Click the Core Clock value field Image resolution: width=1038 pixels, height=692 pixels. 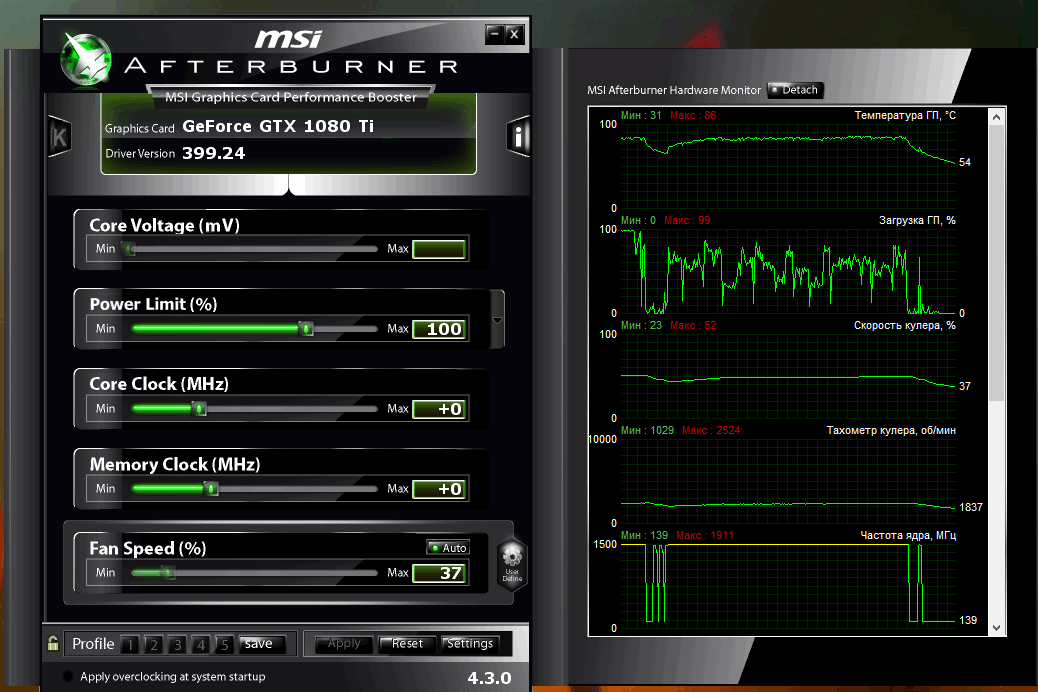(440, 409)
